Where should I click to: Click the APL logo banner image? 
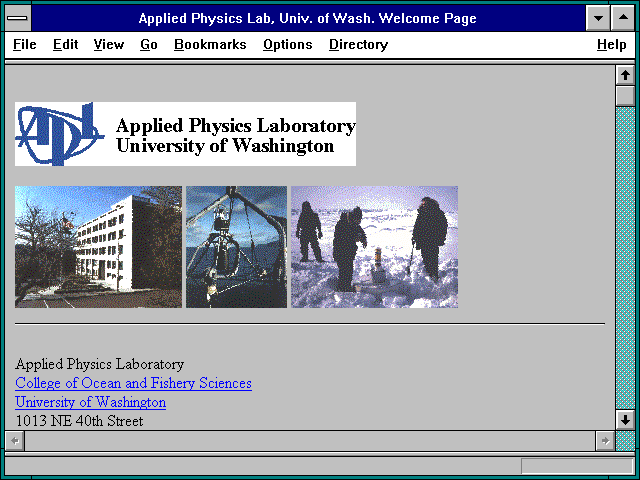185,134
